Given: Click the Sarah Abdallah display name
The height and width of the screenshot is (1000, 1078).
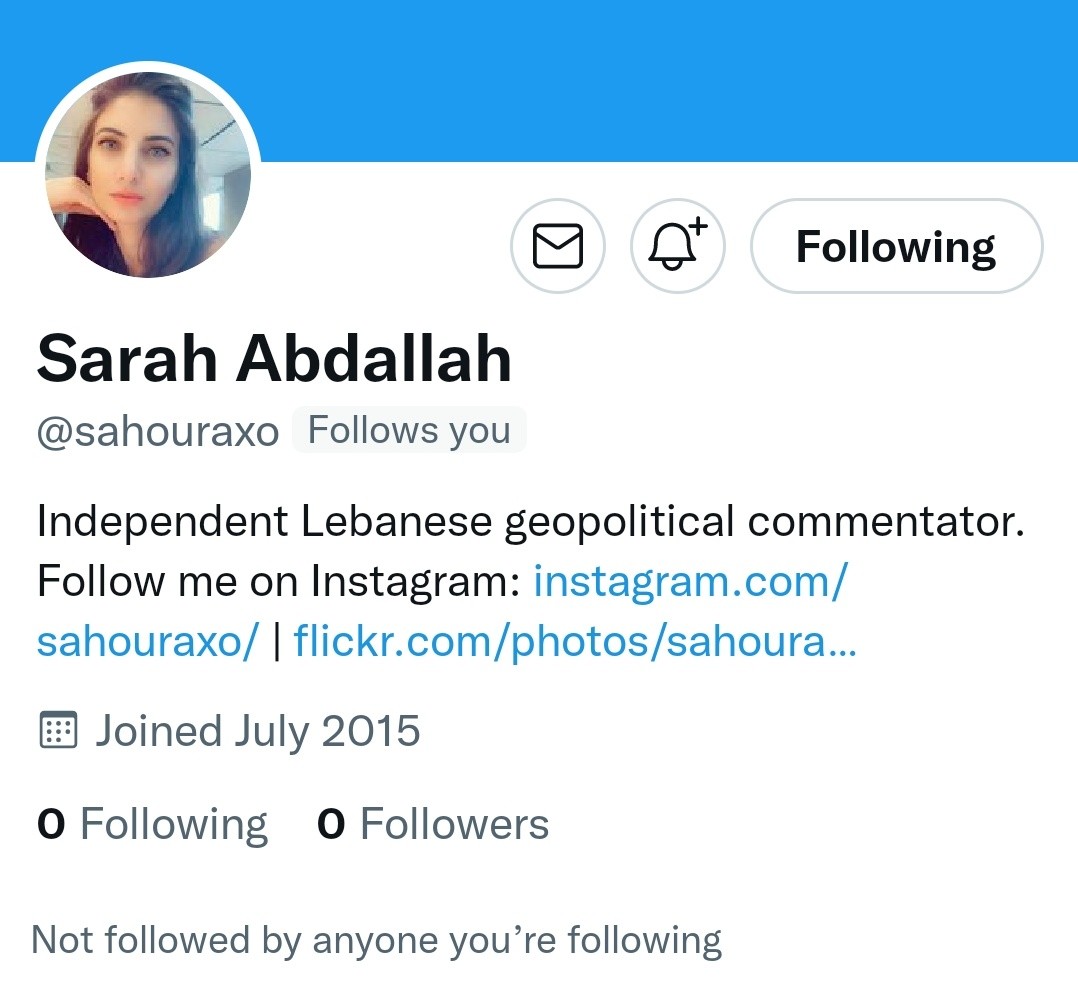Looking at the screenshot, I should tap(274, 359).
